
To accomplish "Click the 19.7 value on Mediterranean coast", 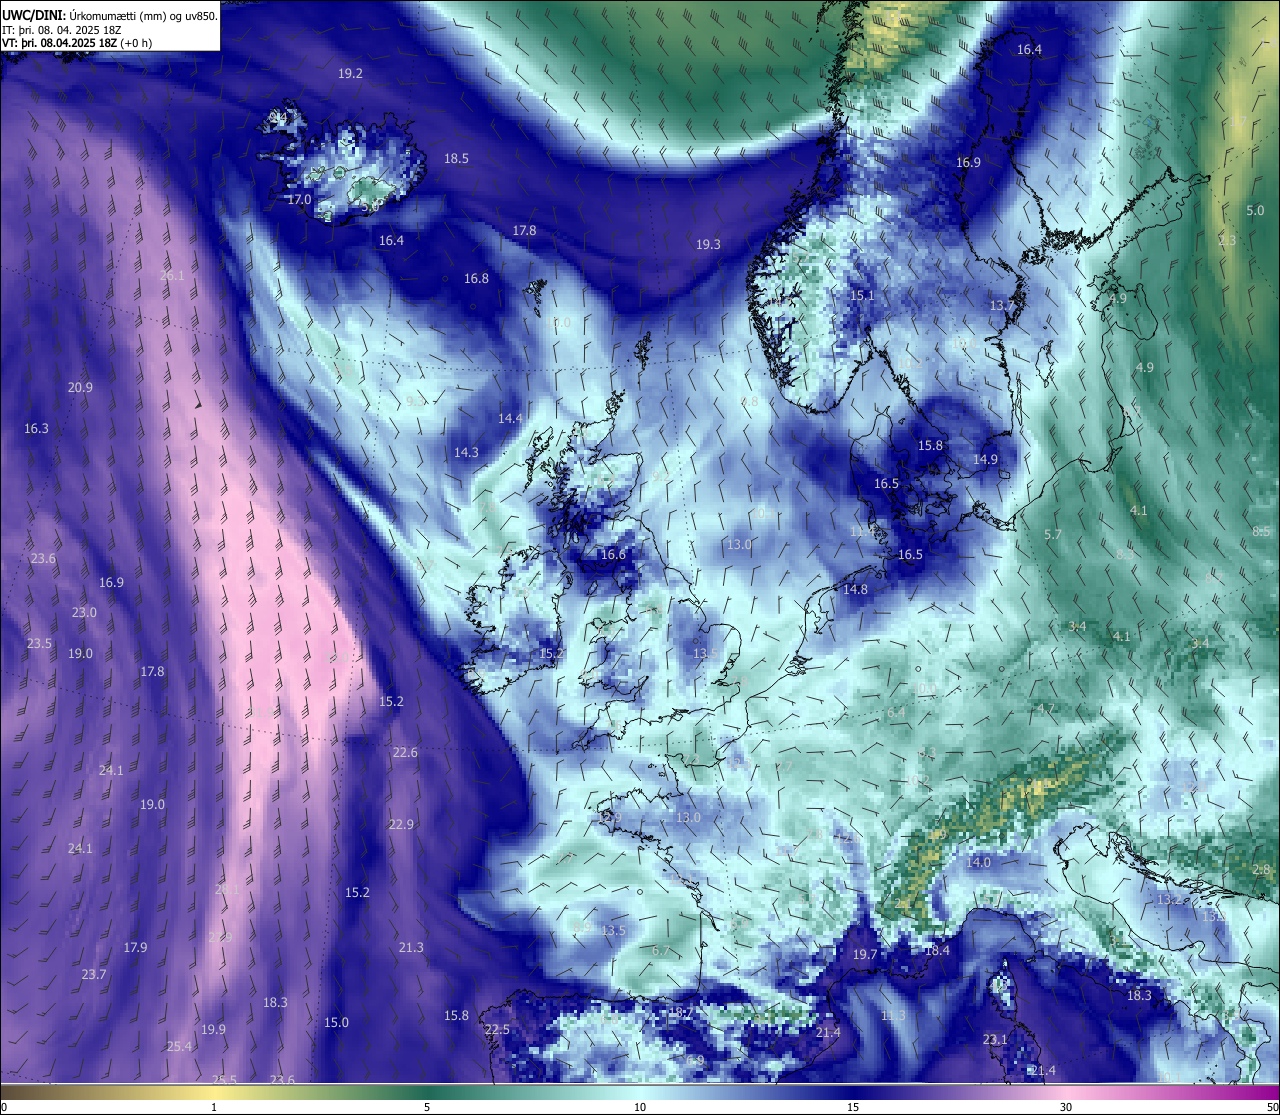I will pyautogui.click(x=864, y=955).
